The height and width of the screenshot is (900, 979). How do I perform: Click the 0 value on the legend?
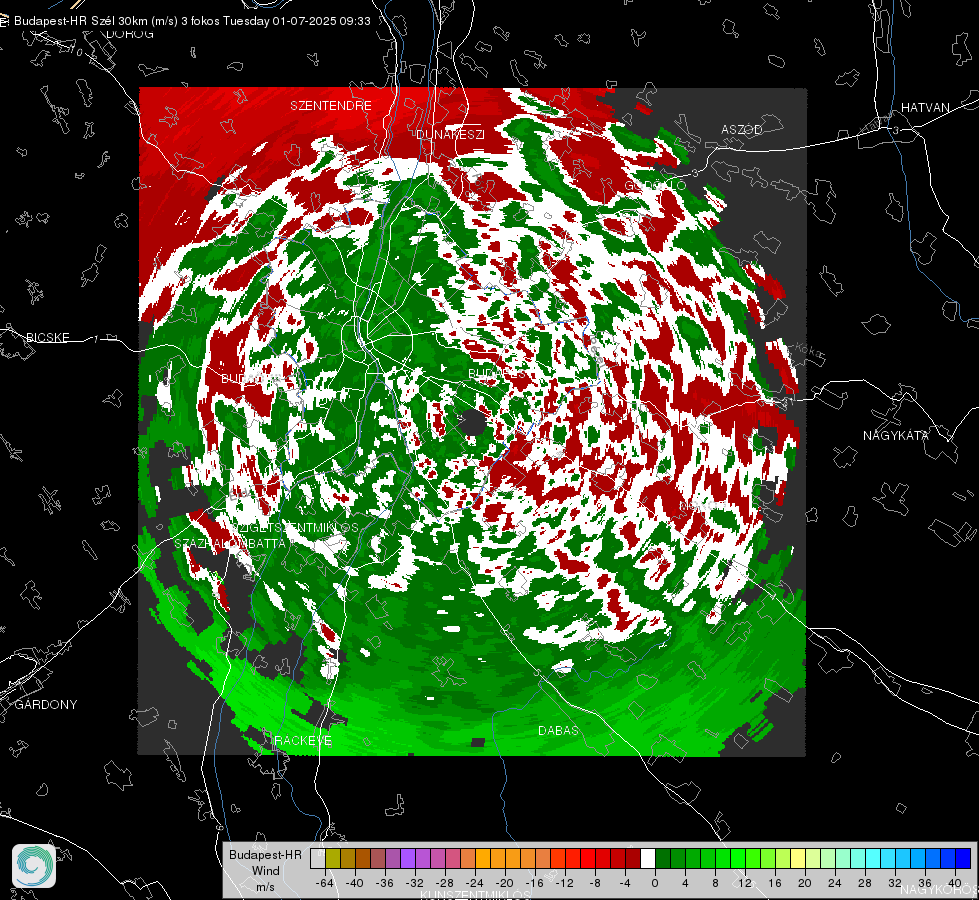[x=655, y=884]
